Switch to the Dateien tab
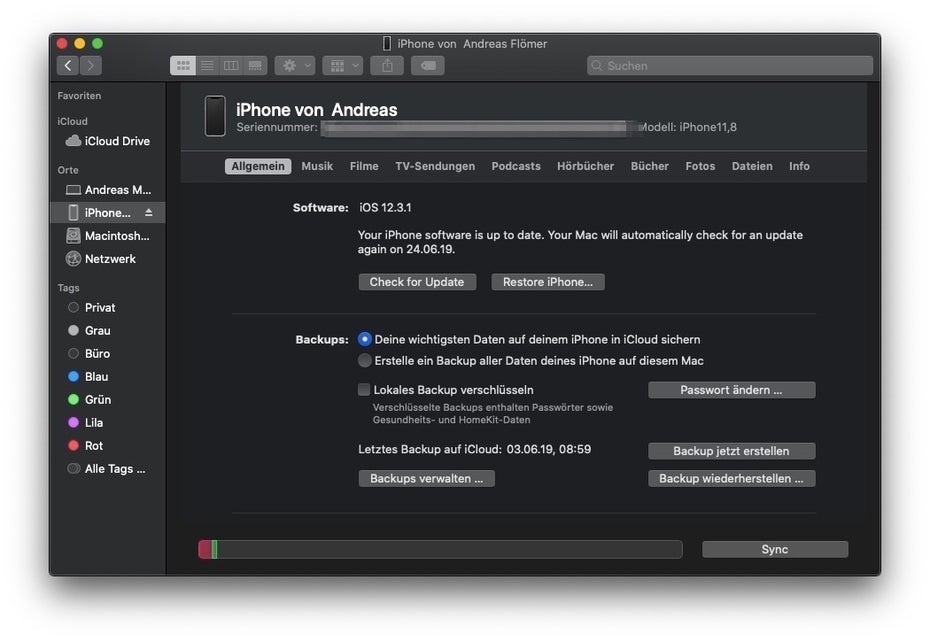The image size is (930, 641). click(x=752, y=166)
